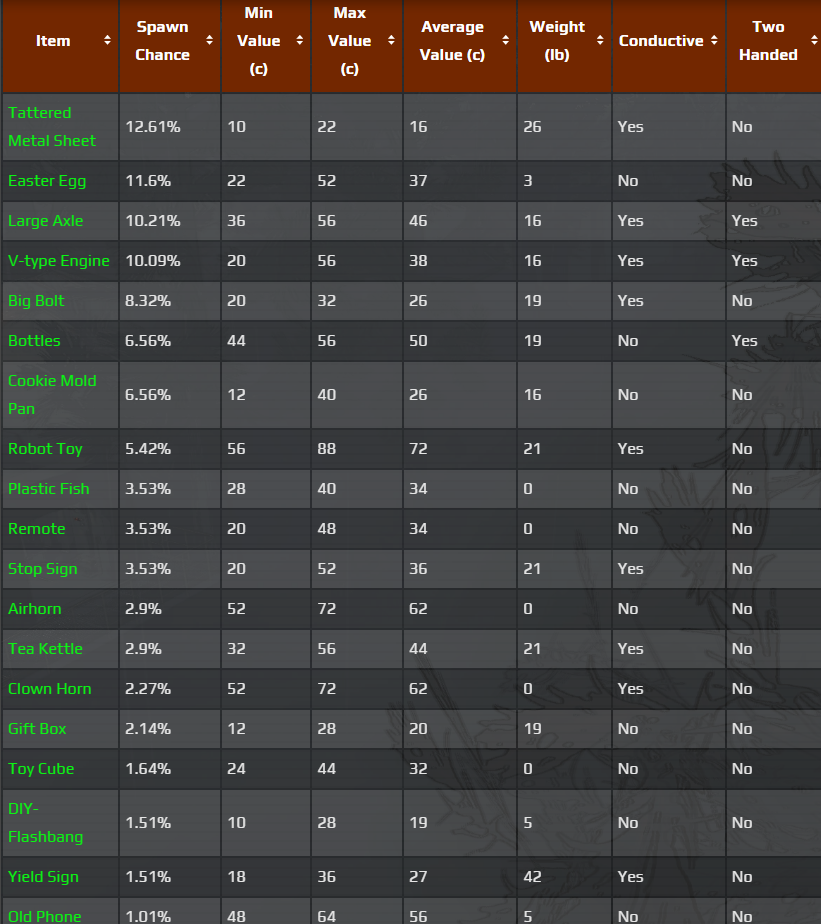Sort table by Item column arrows
The width and height of the screenshot is (821, 924).
(x=107, y=41)
